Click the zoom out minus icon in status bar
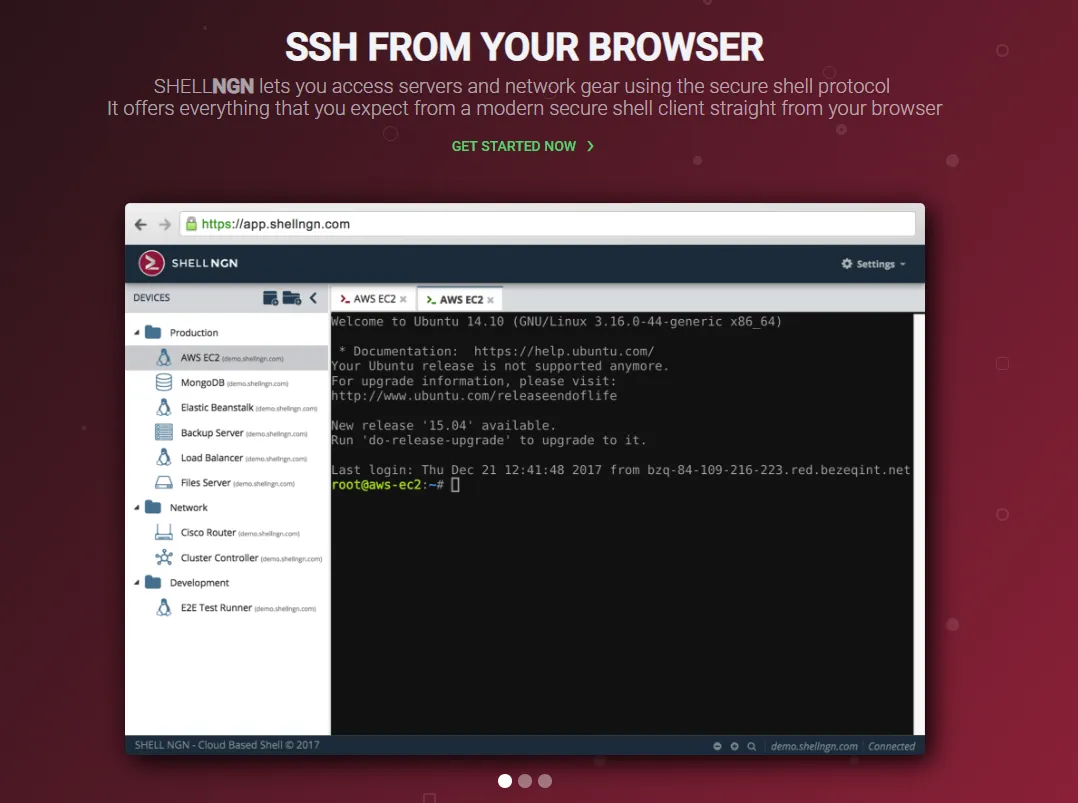This screenshot has height=803, width=1078. (717, 746)
